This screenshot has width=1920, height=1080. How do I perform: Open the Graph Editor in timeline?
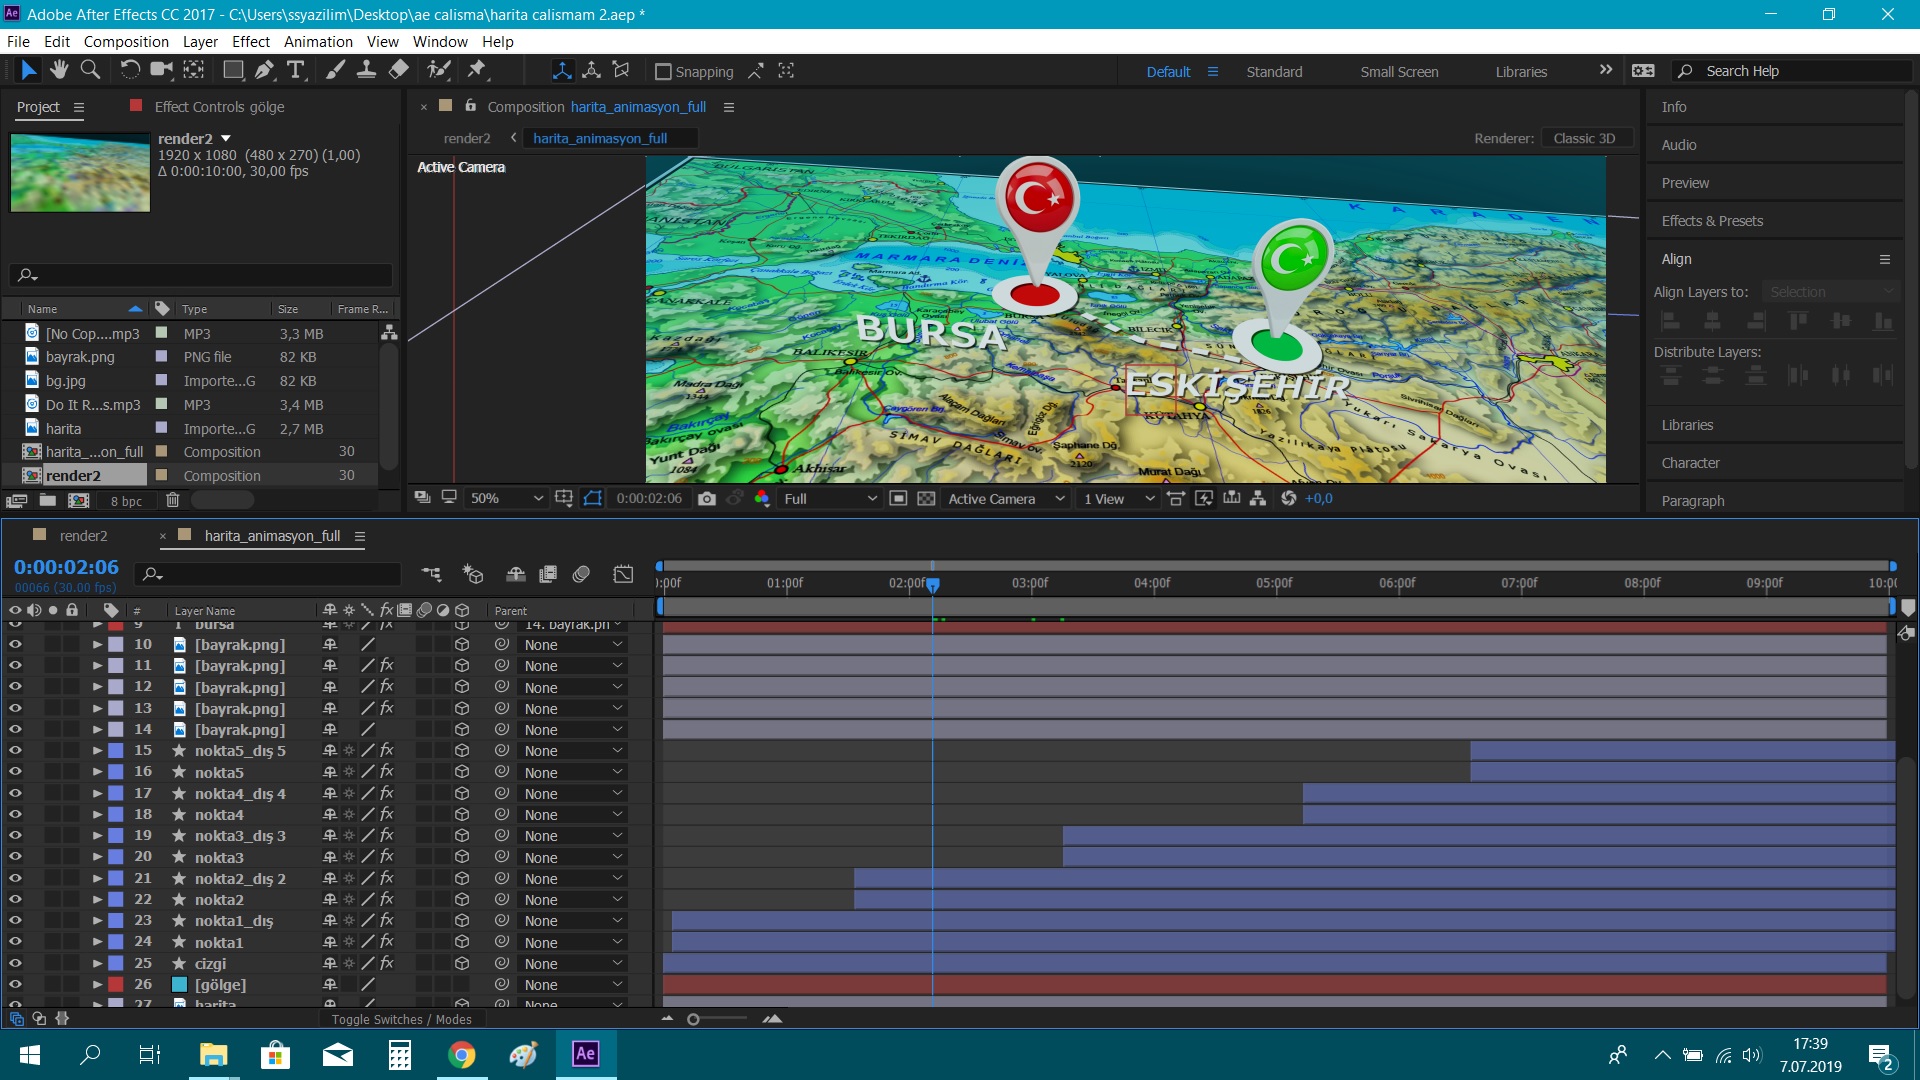coord(623,574)
